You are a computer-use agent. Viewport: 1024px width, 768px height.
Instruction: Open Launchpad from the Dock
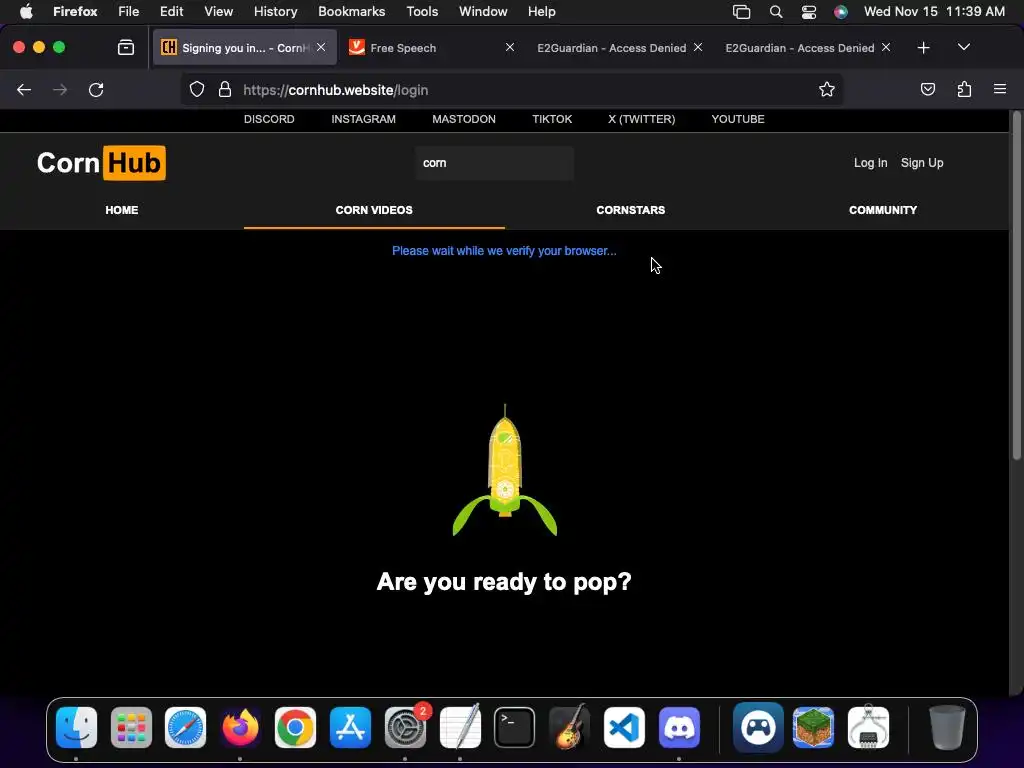(x=131, y=728)
